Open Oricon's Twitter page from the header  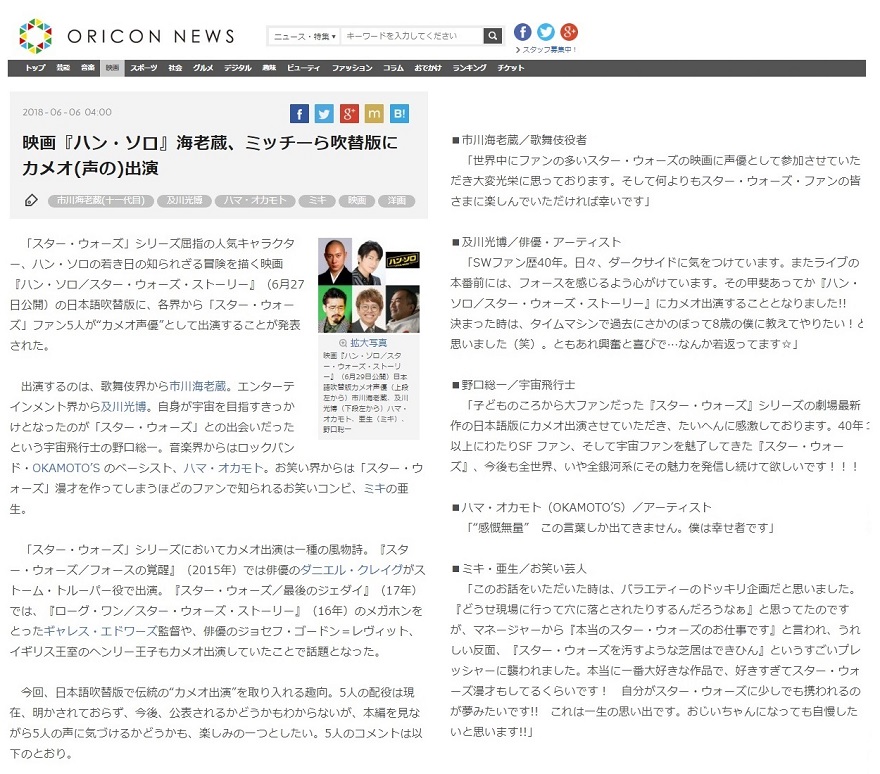pos(546,32)
